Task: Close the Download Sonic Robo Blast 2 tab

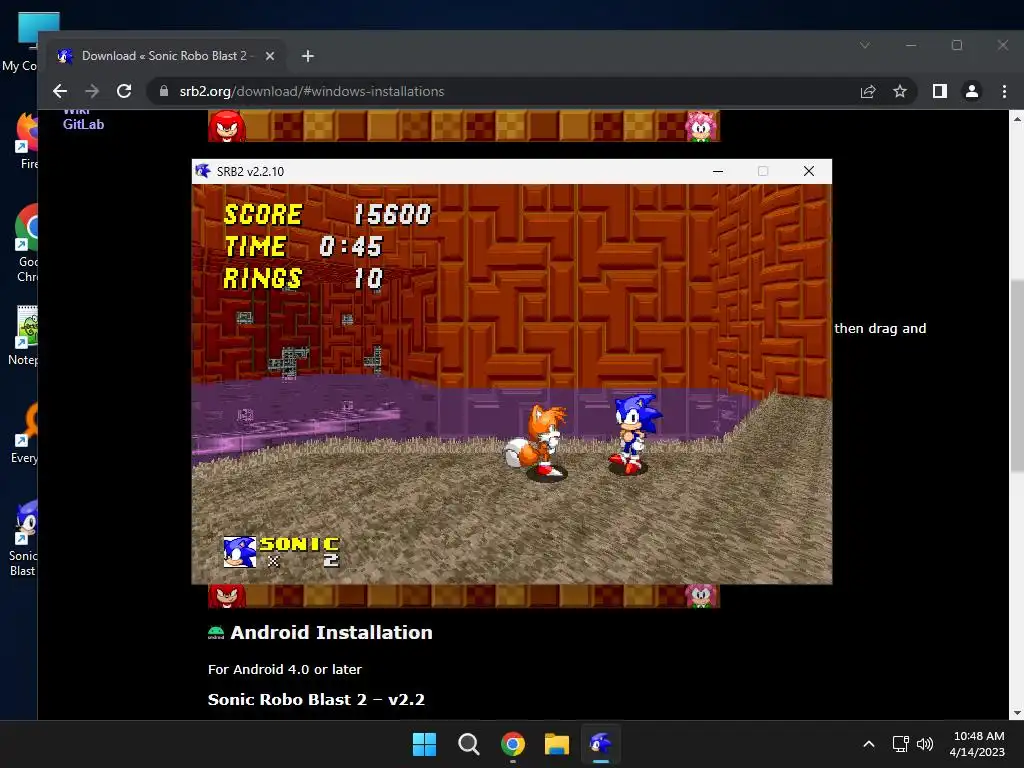Action: [270, 56]
